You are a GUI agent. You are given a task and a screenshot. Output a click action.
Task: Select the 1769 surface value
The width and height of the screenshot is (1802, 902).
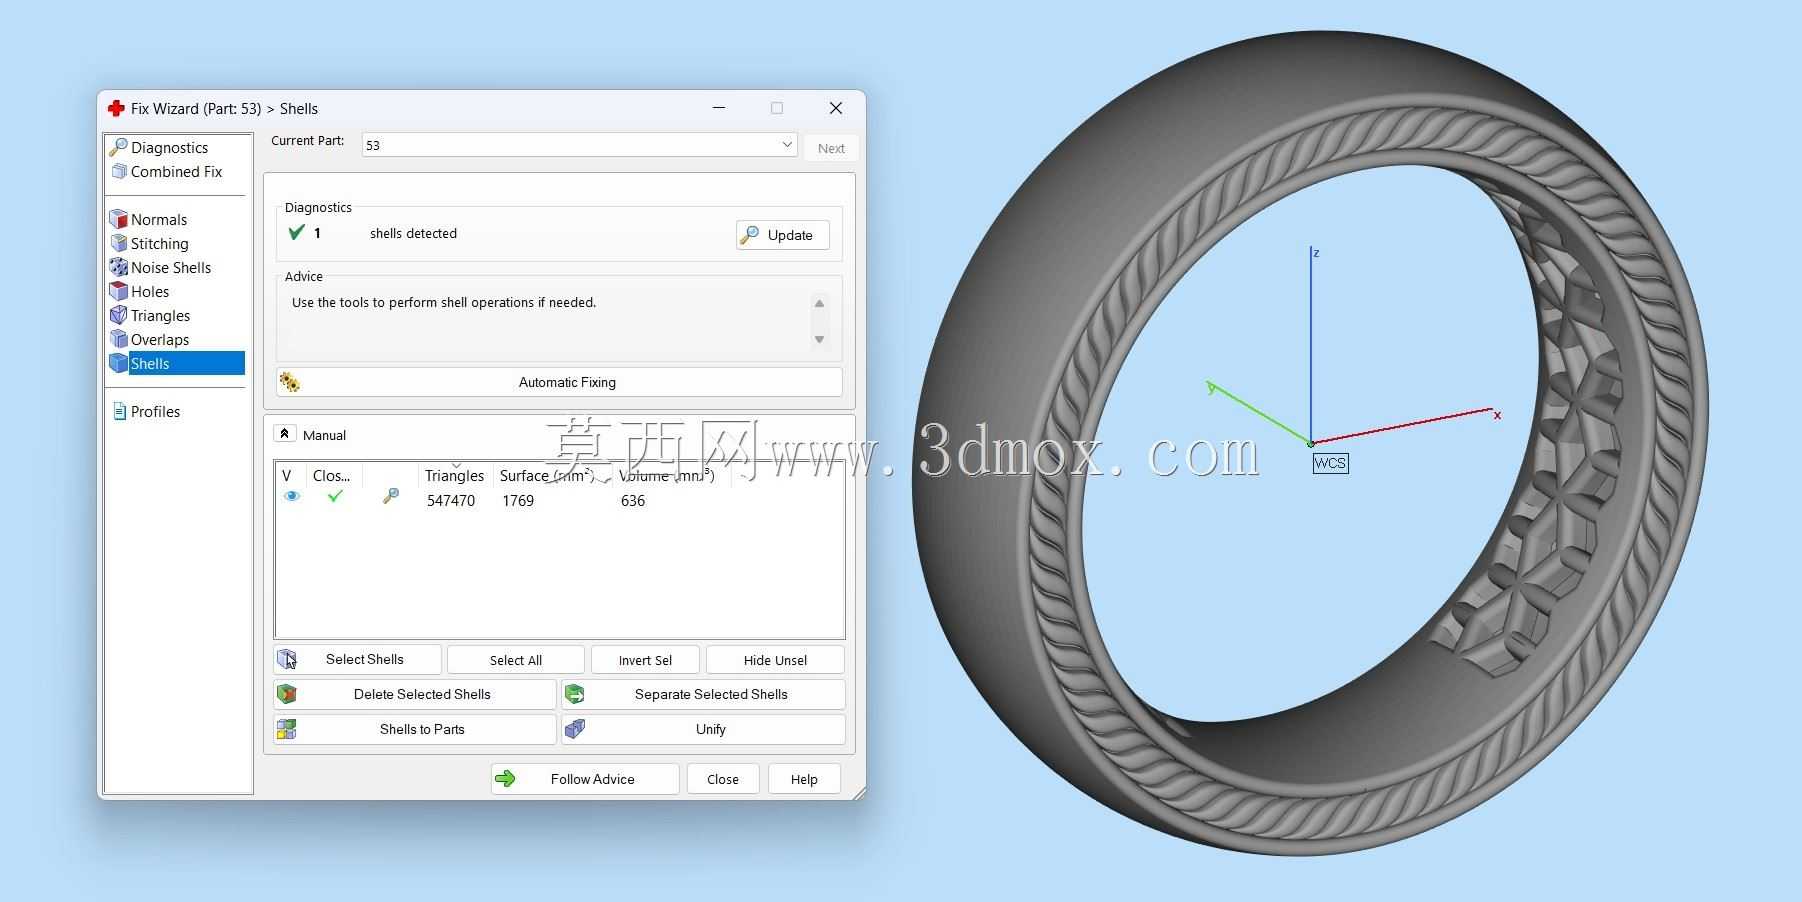pos(518,501)
